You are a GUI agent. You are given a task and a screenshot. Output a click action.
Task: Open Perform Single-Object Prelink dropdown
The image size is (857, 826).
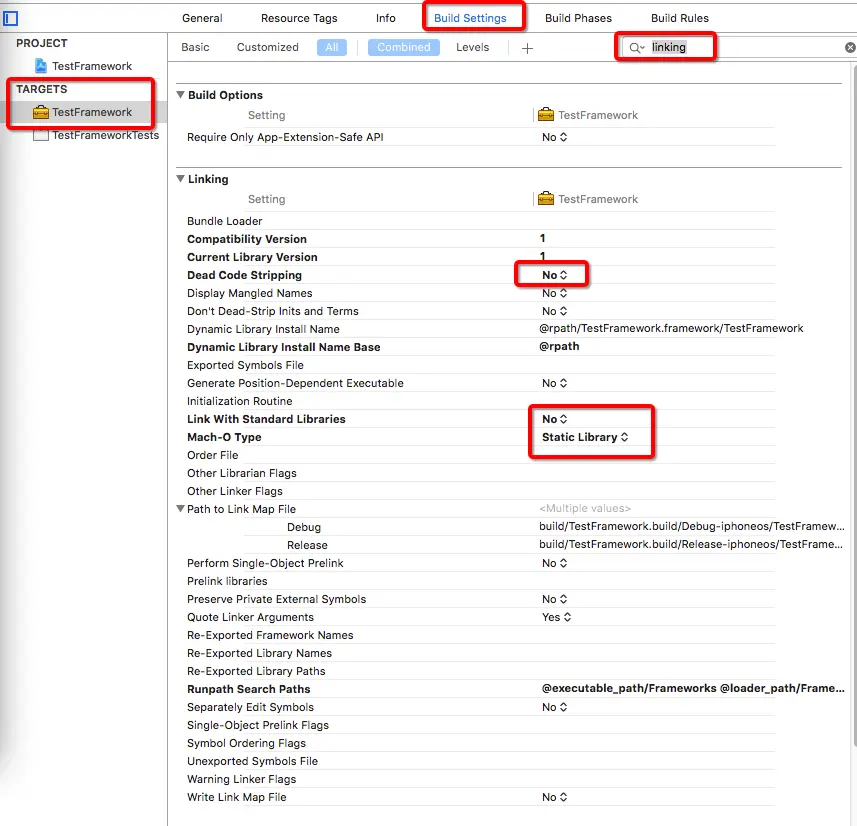point(554,563)
